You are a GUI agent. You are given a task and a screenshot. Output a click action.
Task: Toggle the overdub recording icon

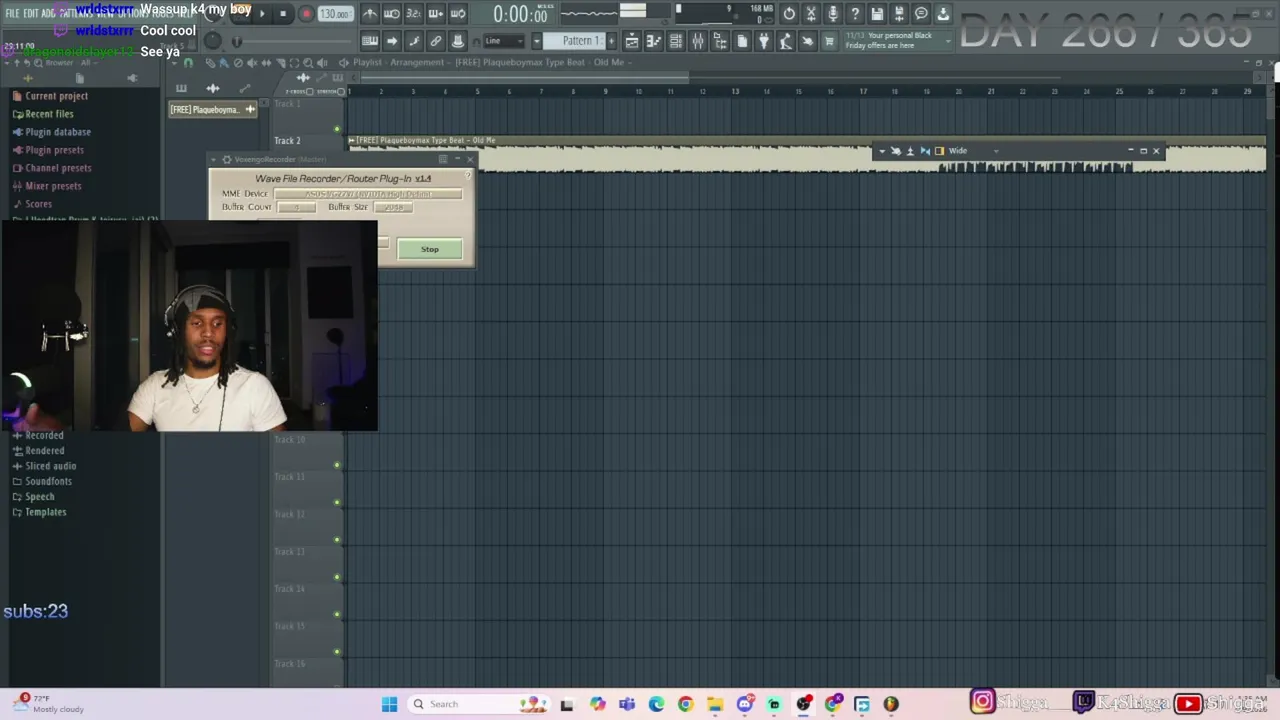click(x=436, y=14)
